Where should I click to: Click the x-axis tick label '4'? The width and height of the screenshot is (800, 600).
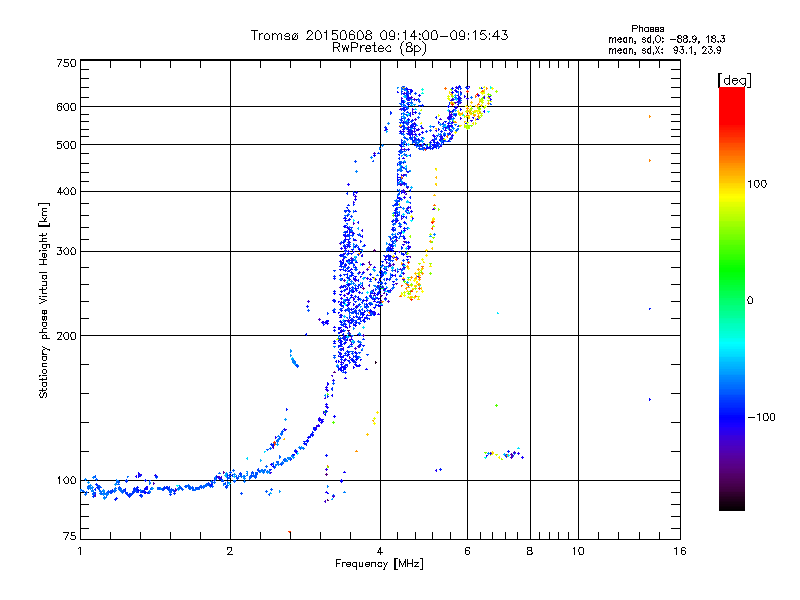380,551
